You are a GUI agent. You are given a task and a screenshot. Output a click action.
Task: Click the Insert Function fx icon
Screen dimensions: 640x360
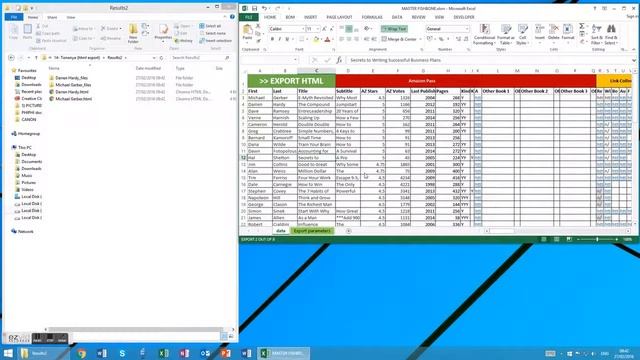pyautogui.click(x=339, y=60)
